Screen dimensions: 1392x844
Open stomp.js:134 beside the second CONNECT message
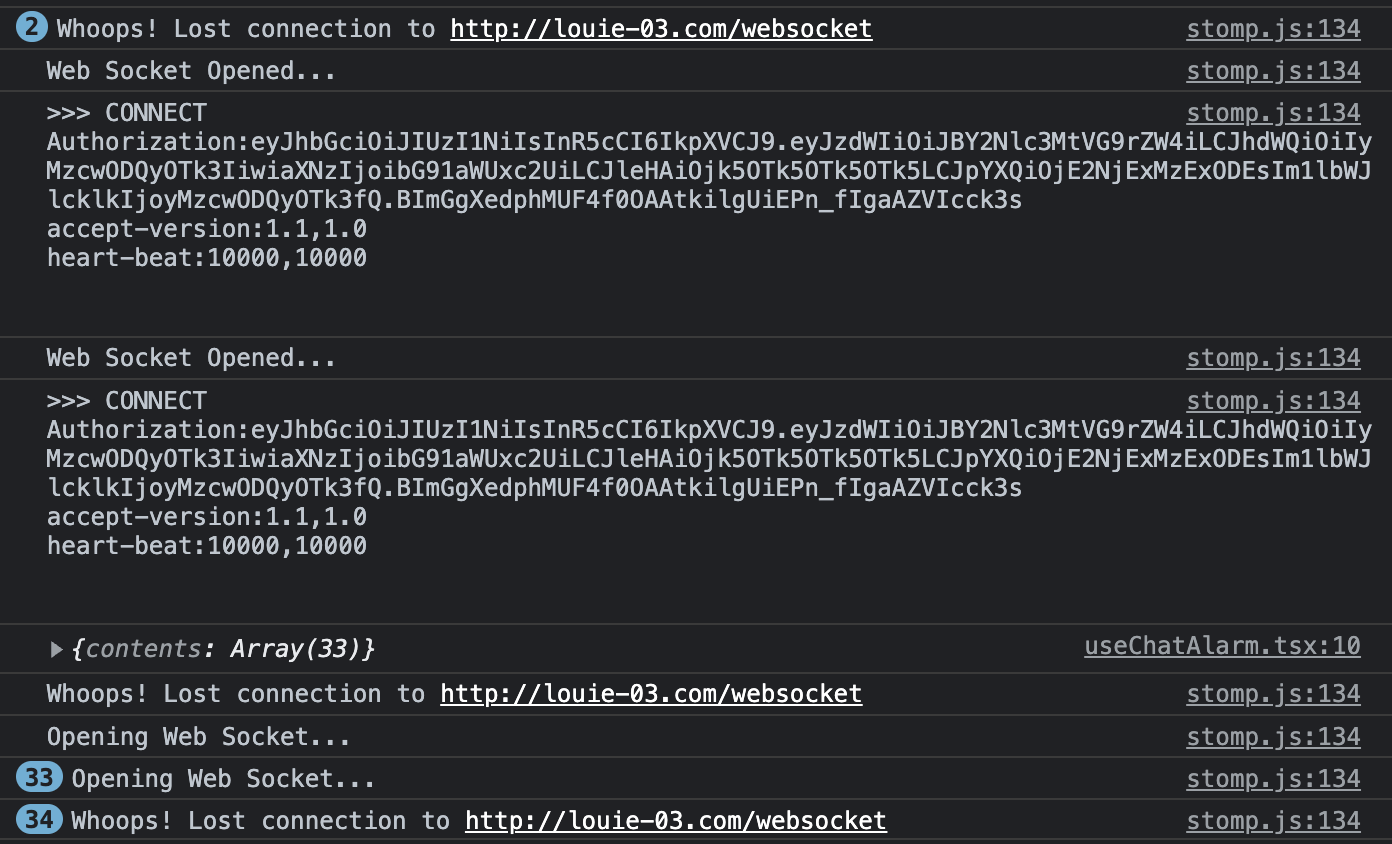click(x=1273, y=401)
